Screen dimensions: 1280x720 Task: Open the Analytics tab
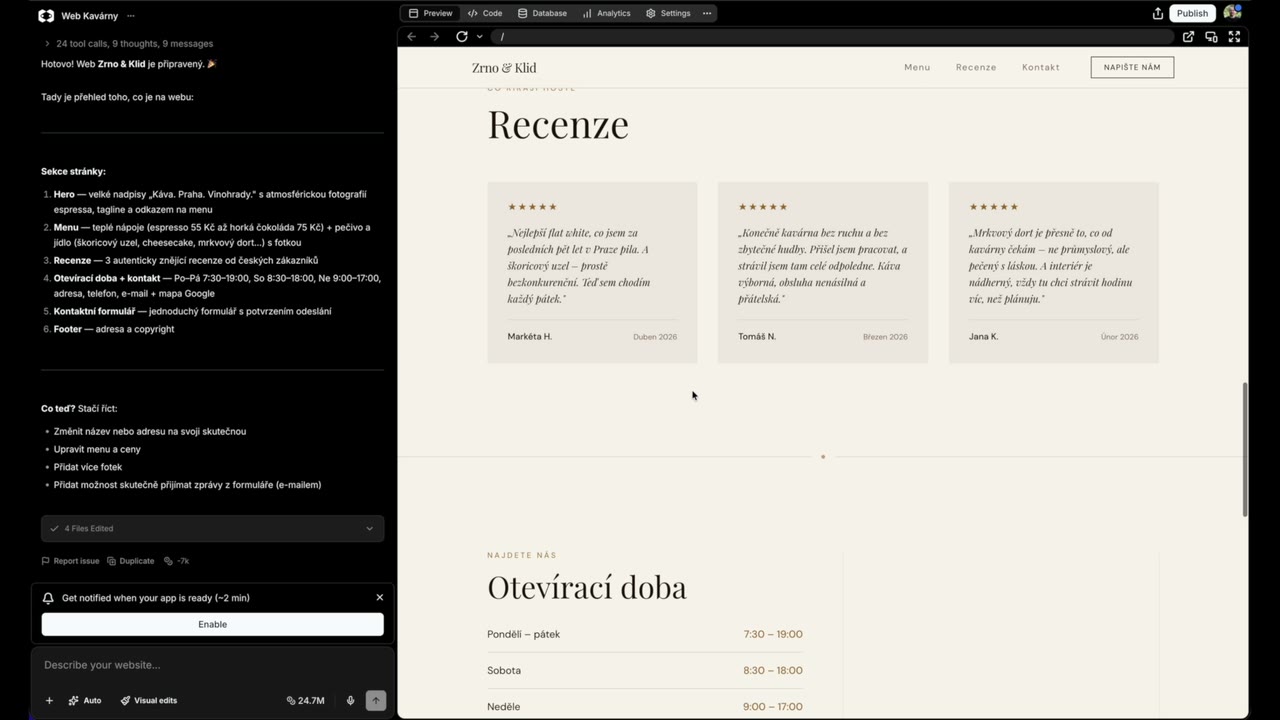coord(606,13)
